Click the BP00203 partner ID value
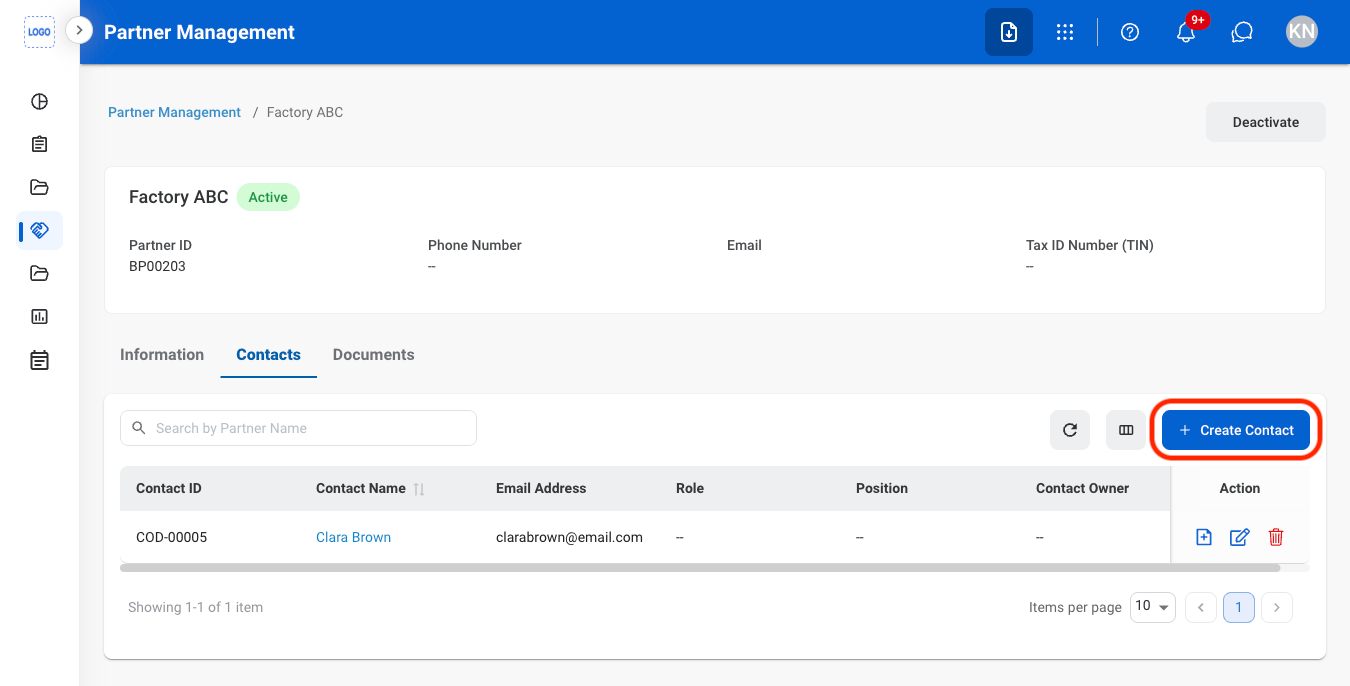The height and width of the screenshot is (686, 1350). (157, 266)
